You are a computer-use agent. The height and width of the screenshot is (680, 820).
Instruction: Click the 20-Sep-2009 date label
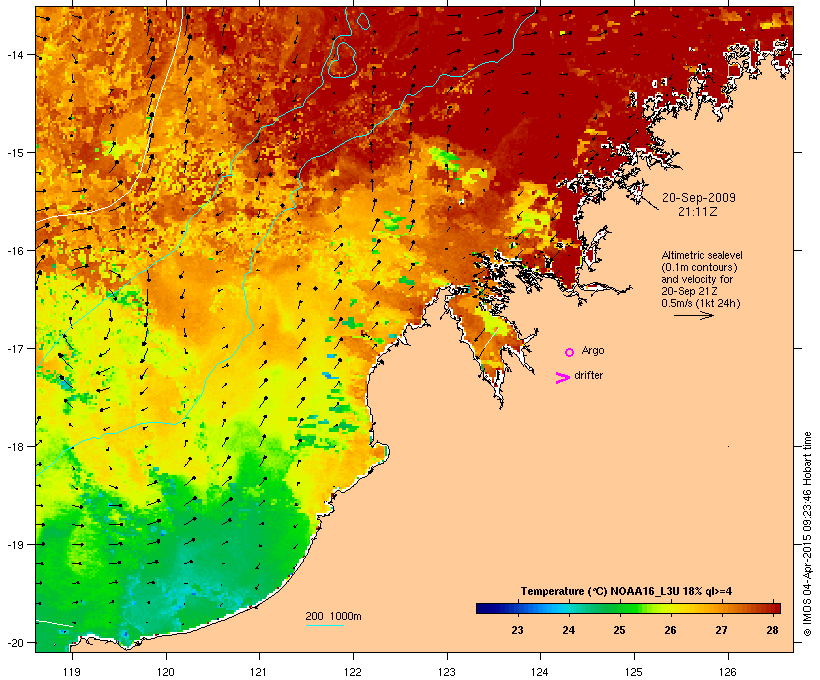coord(699,198)
